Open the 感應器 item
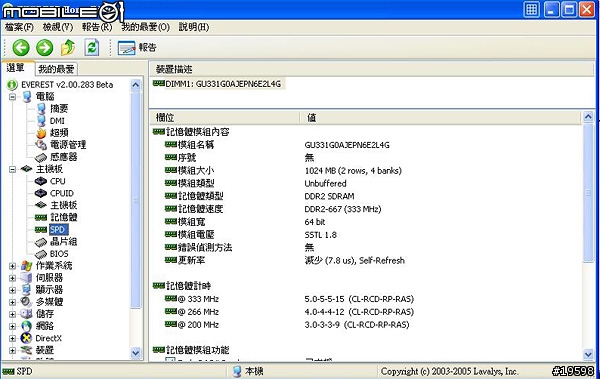600x379 pixels. [64, 157]
